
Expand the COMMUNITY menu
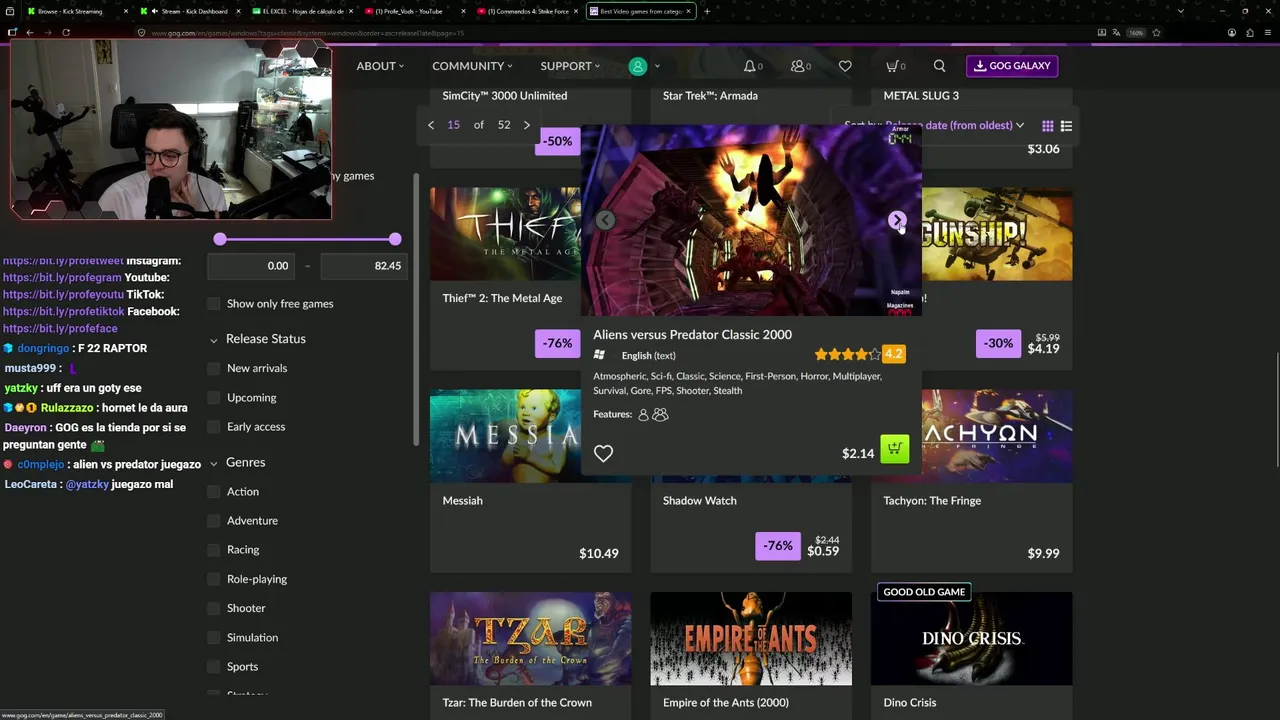tap(472, 66)
